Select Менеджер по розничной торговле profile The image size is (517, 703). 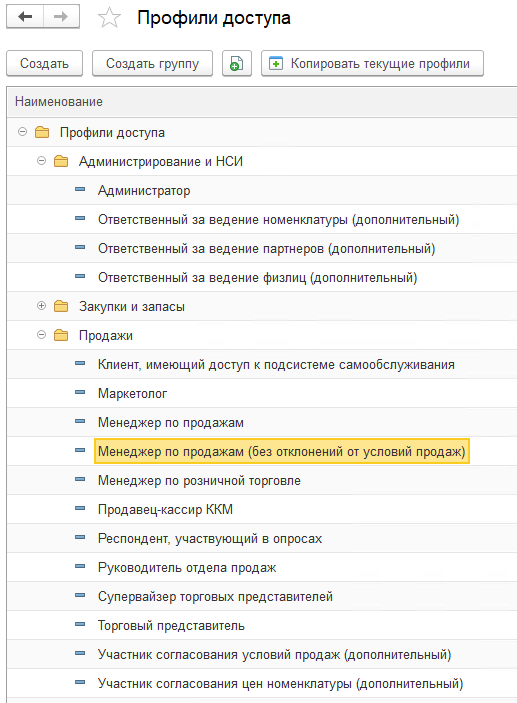pos(262,480)
